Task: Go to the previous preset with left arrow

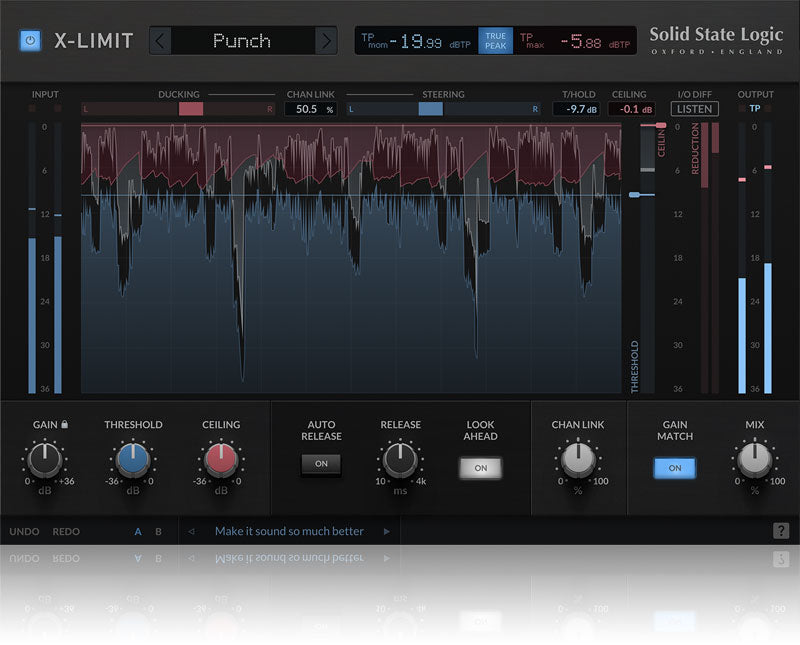Action: [x=160, y=41]
